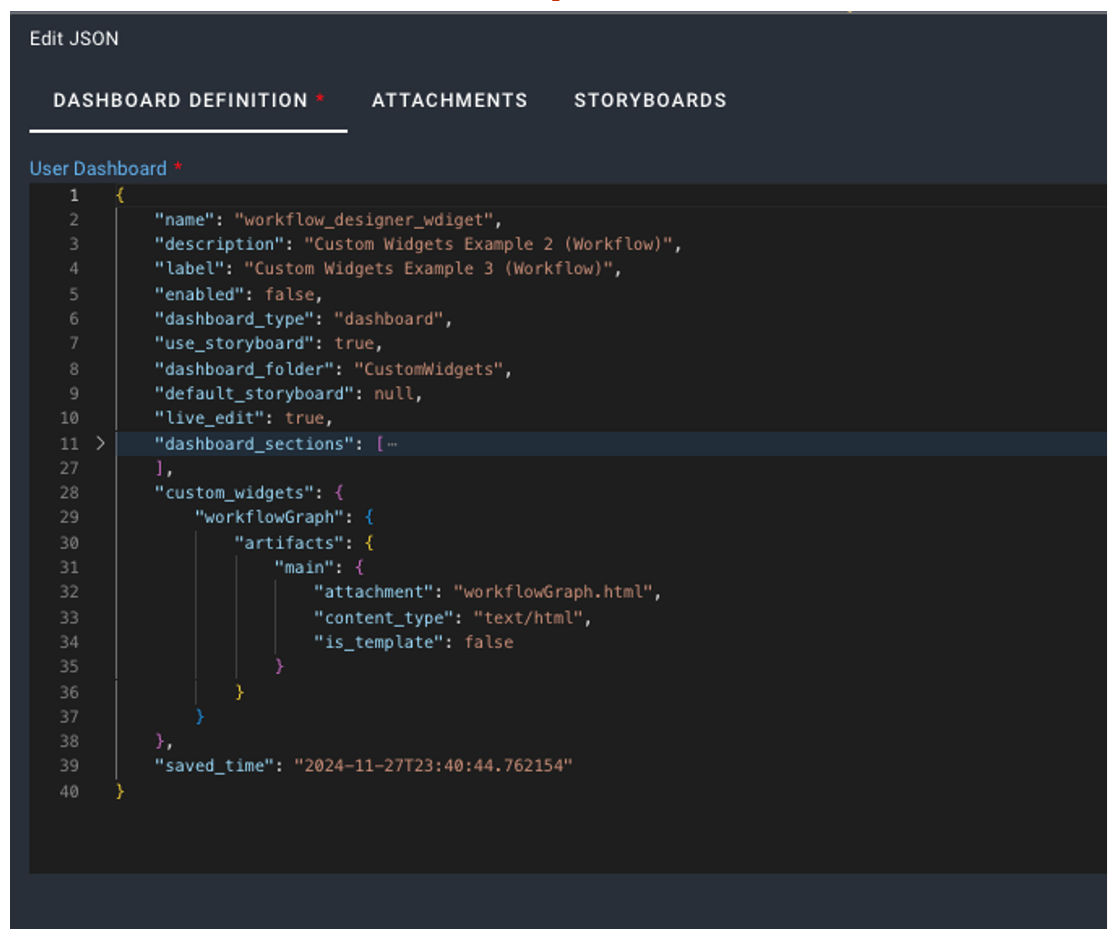Screen dimensions: 1118x942
Task: Click the workflowGraph.html attachment value
Action: click(x=553, y=592)
